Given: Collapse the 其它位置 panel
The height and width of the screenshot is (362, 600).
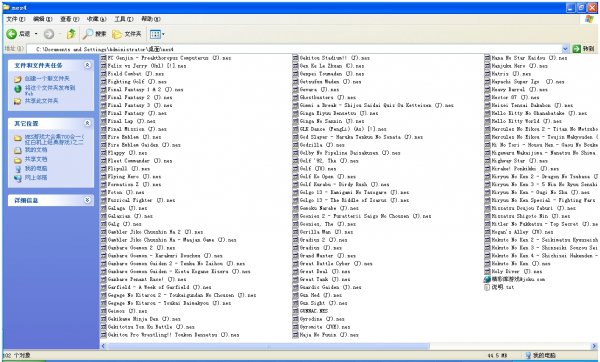Looking at the screenshot, I should click(87, 123).
